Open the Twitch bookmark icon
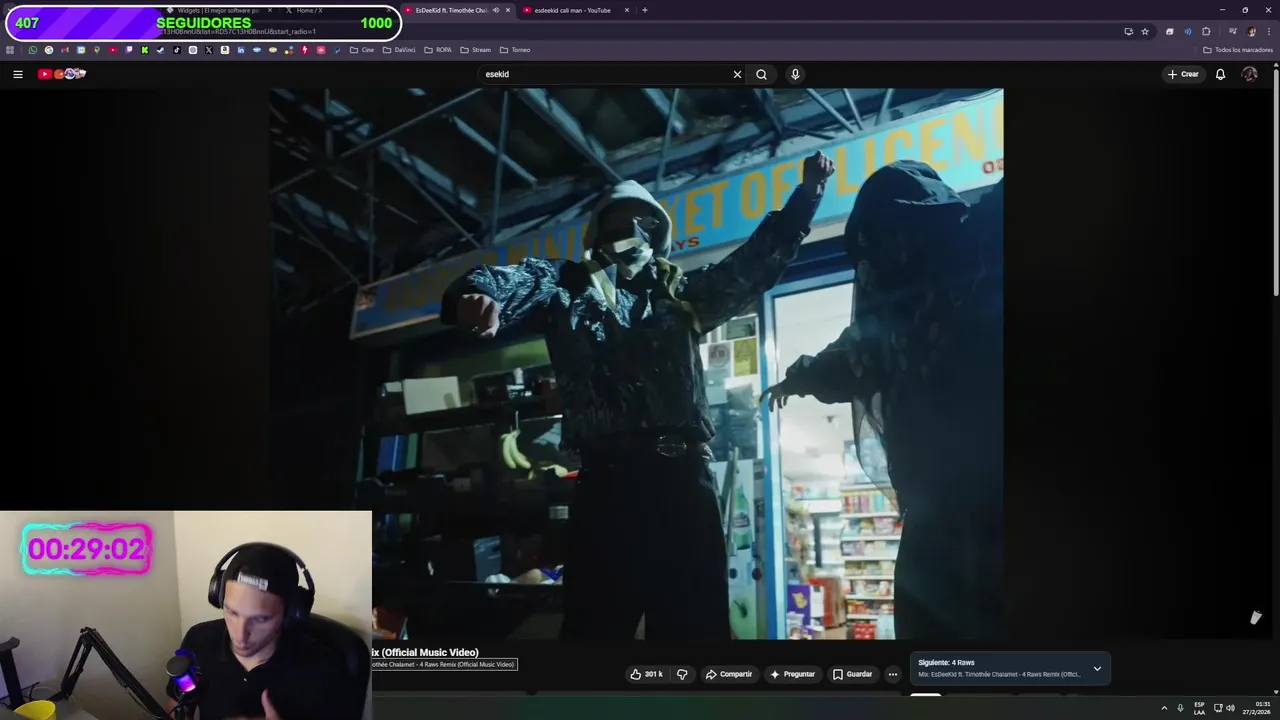 point(129,50)
